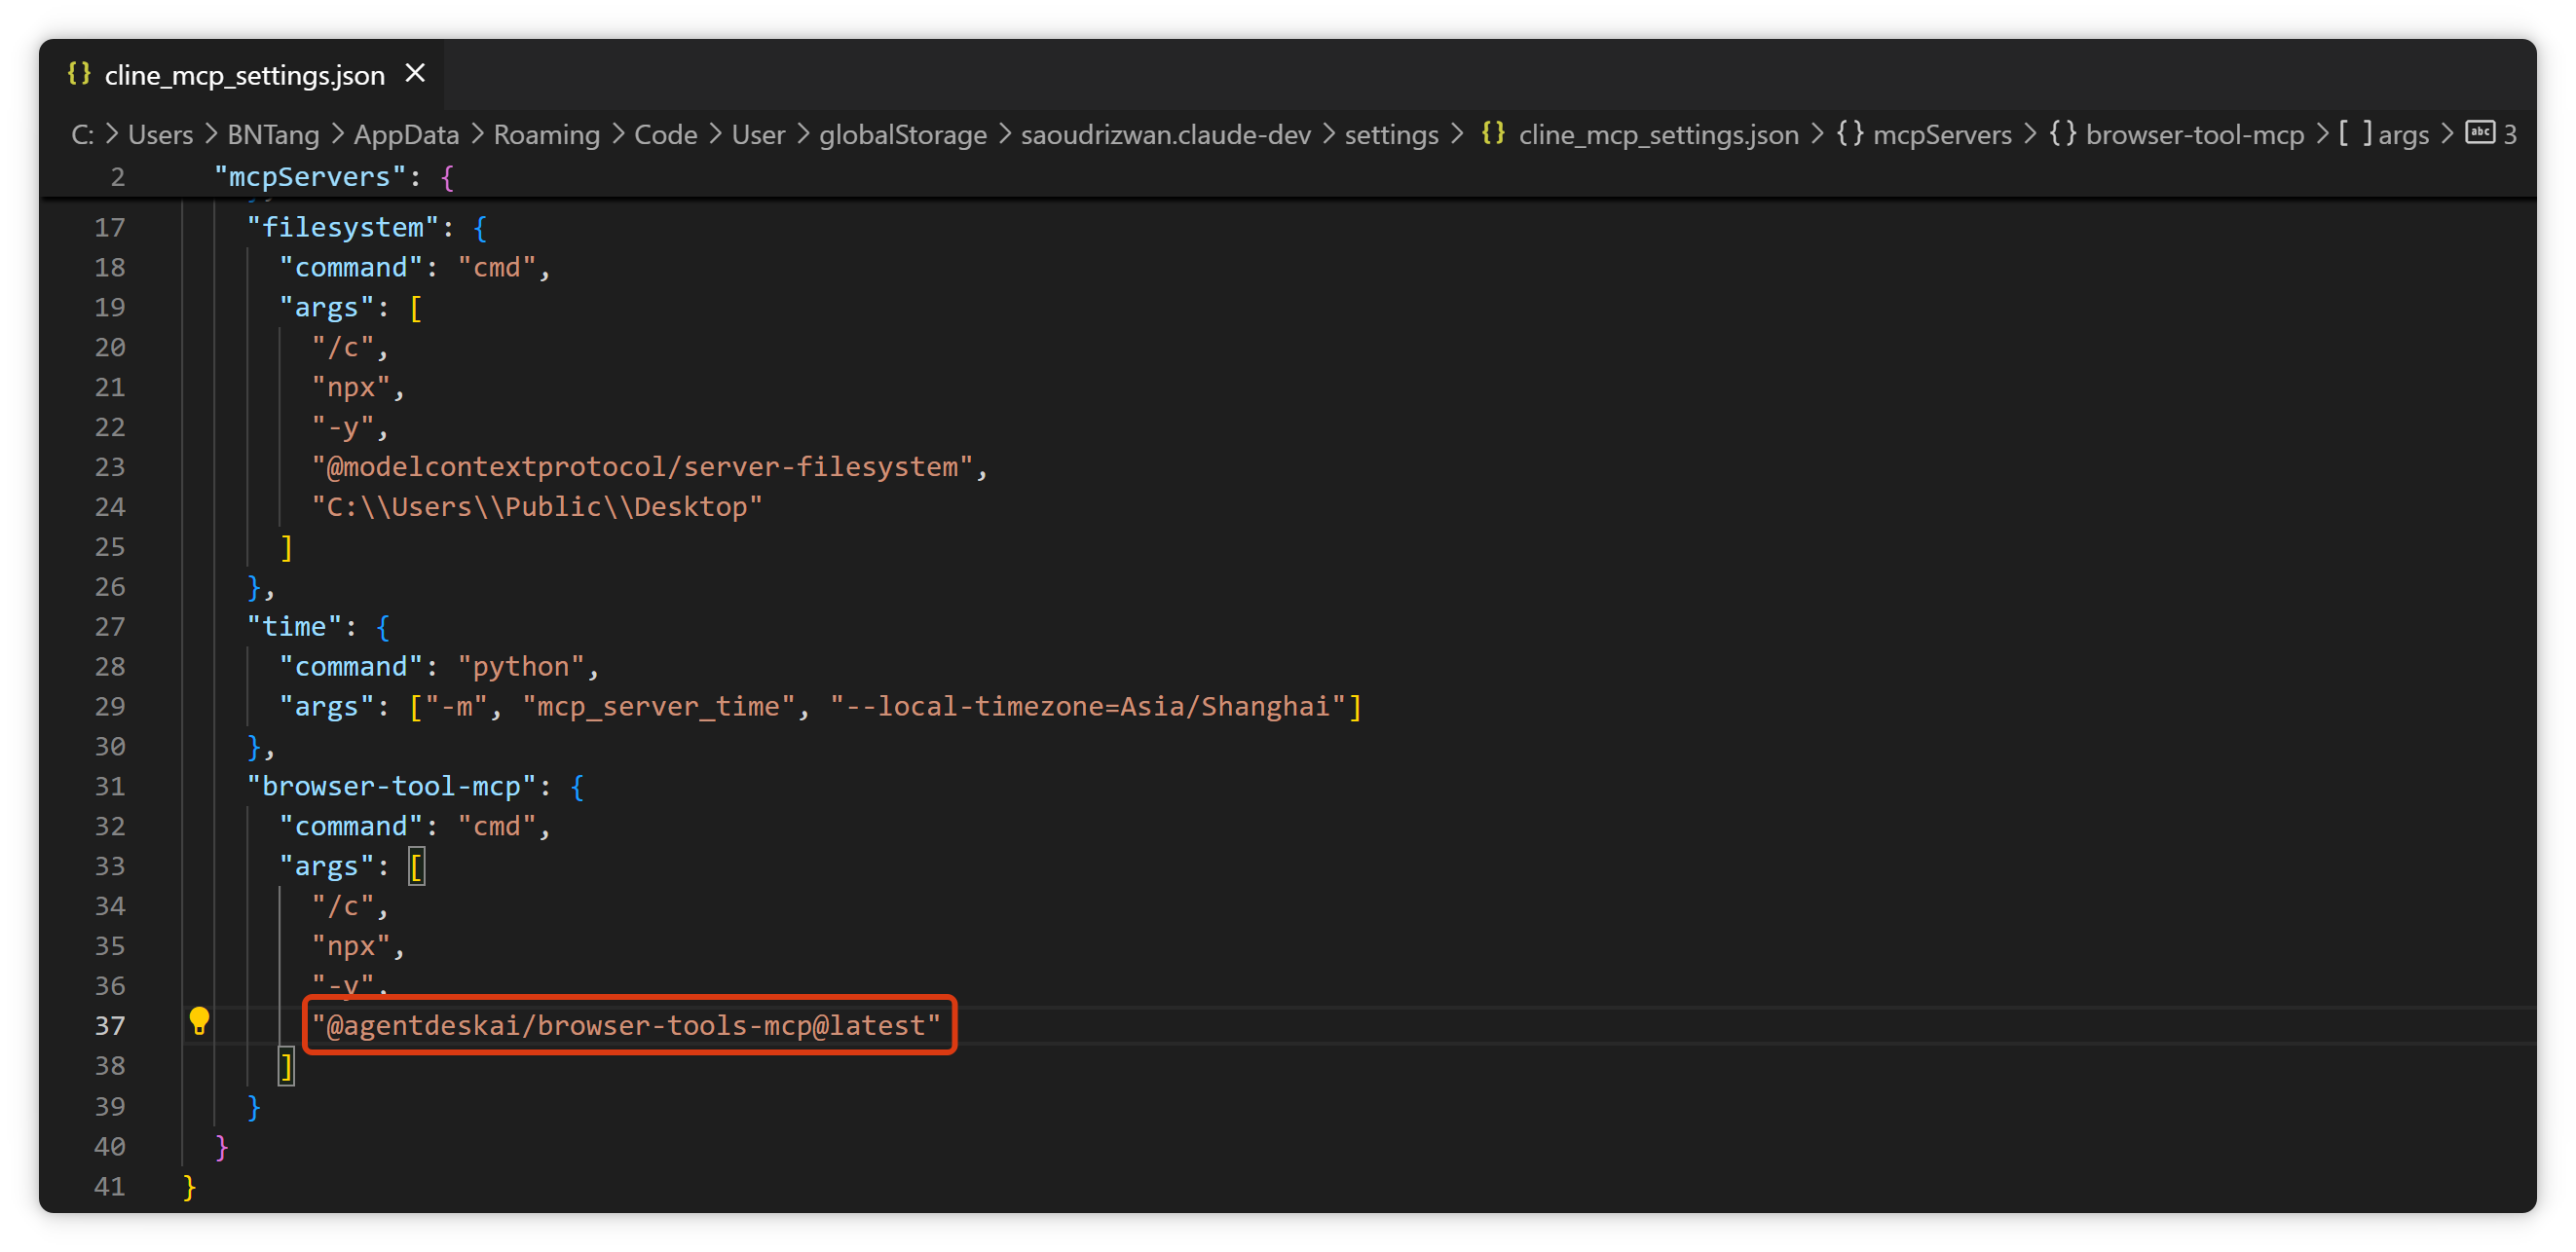The width and height of the screenshot is (2576, 1252).
Task: Click the "filesystem" key on line 17
Action: [x=342, y=228]
